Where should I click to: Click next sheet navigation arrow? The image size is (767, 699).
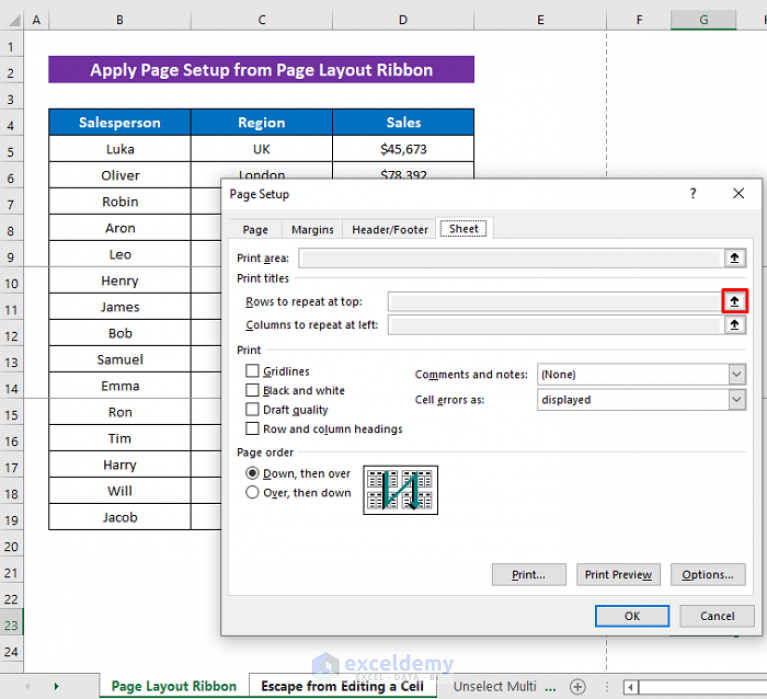coord(56,686)
